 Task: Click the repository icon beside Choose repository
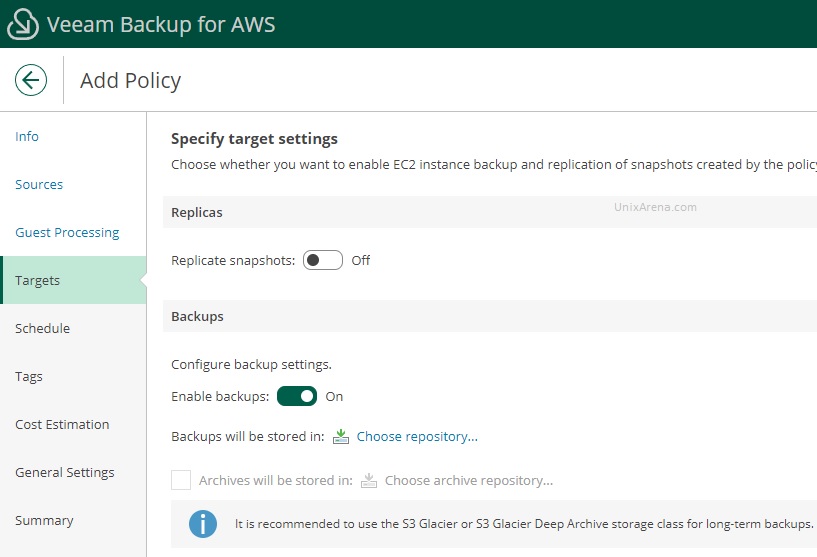341,436
